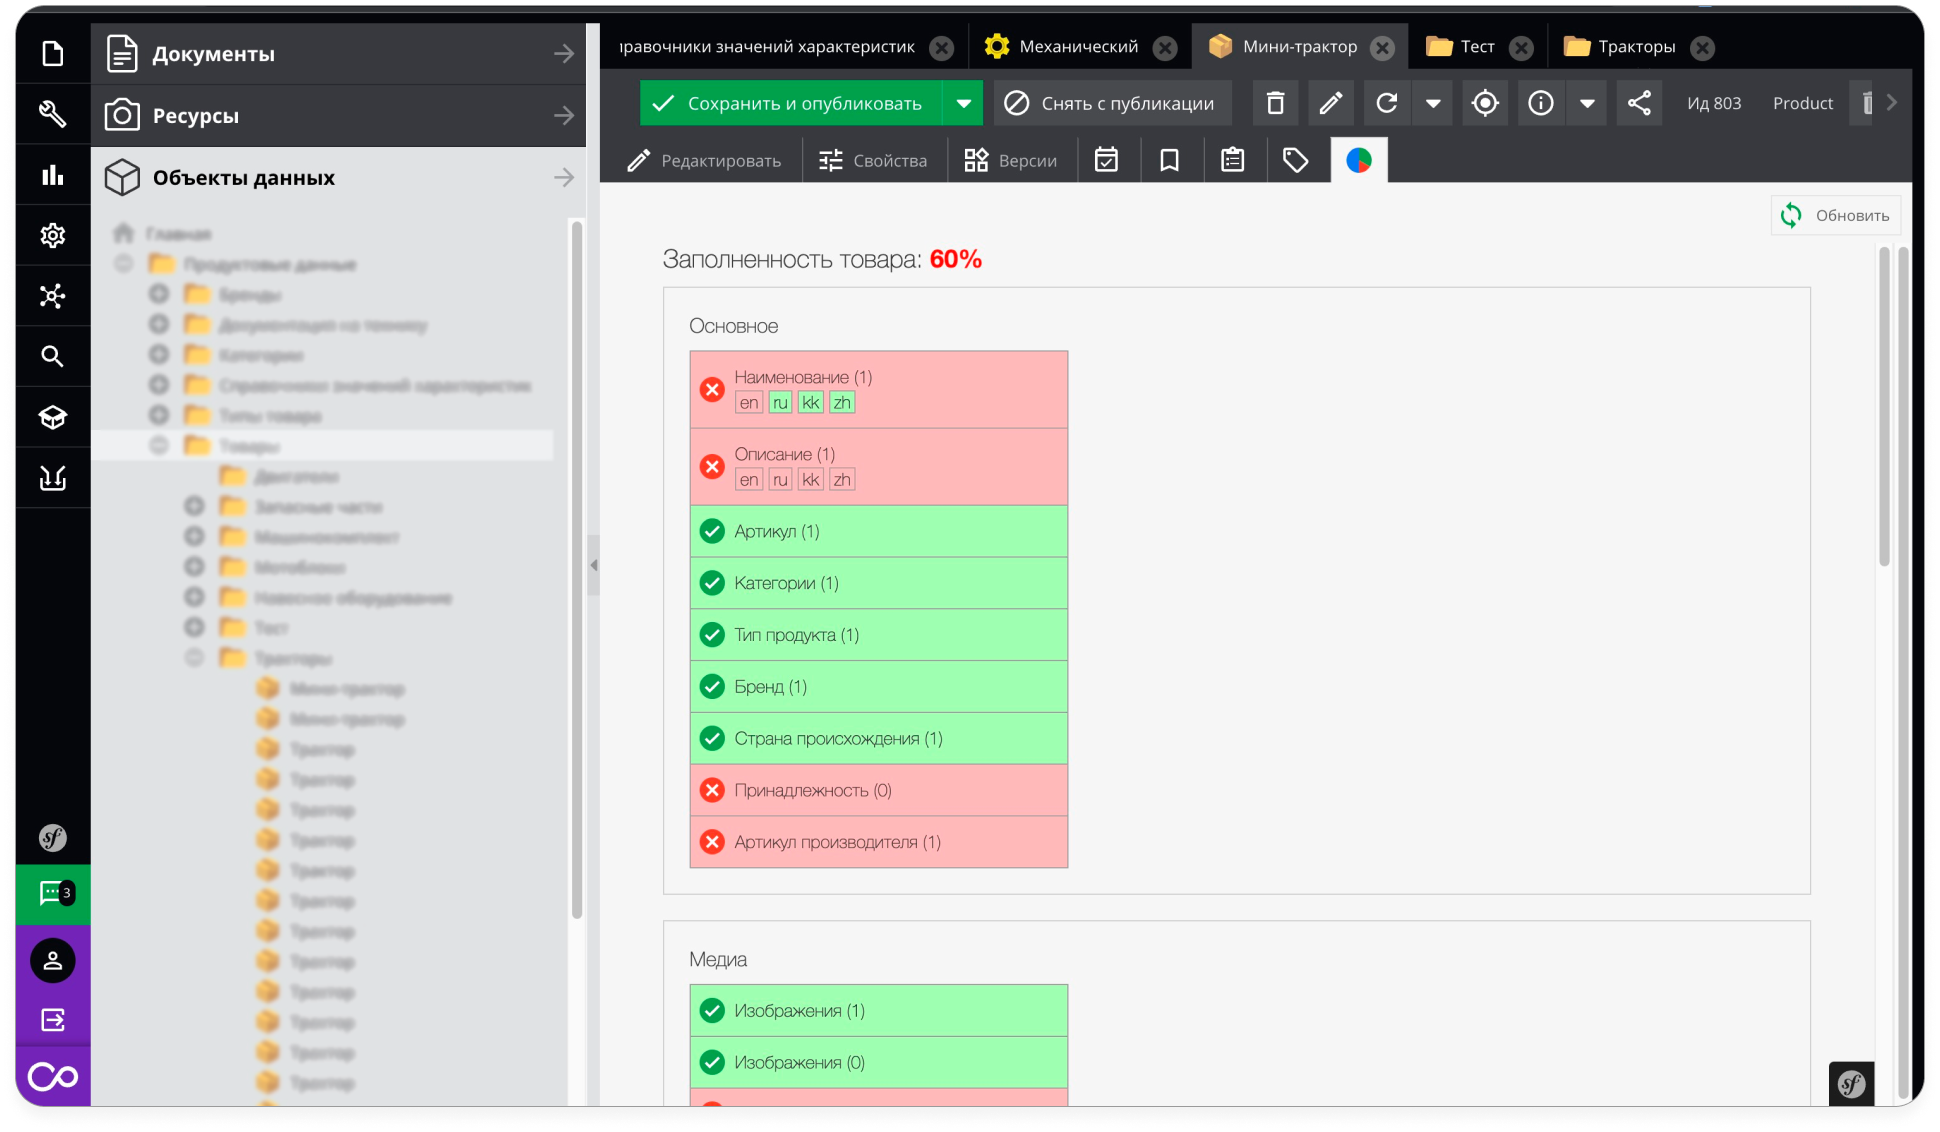Open the bookmark tab icon

click(x=1170, y=160)
